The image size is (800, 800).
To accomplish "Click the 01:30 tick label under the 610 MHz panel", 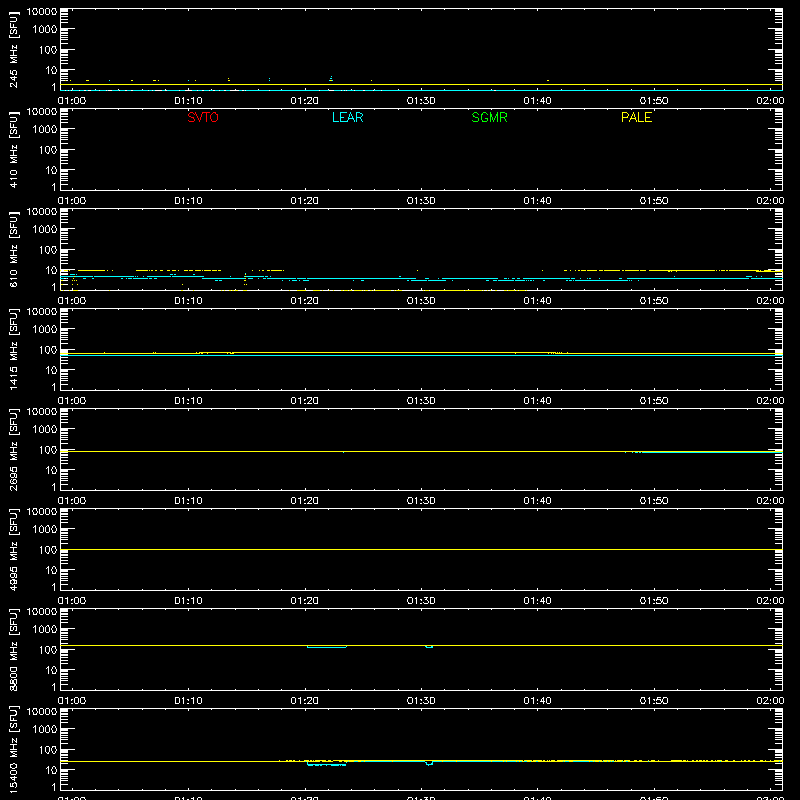I will 421,301.
